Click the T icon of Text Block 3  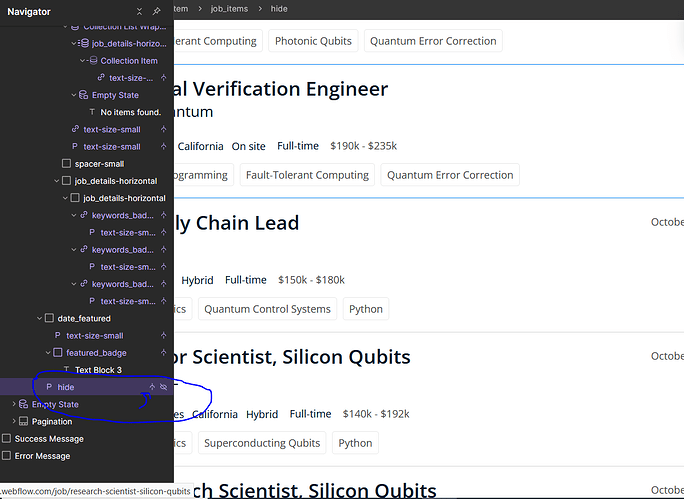pyautogui.click(x=66, y=369)
